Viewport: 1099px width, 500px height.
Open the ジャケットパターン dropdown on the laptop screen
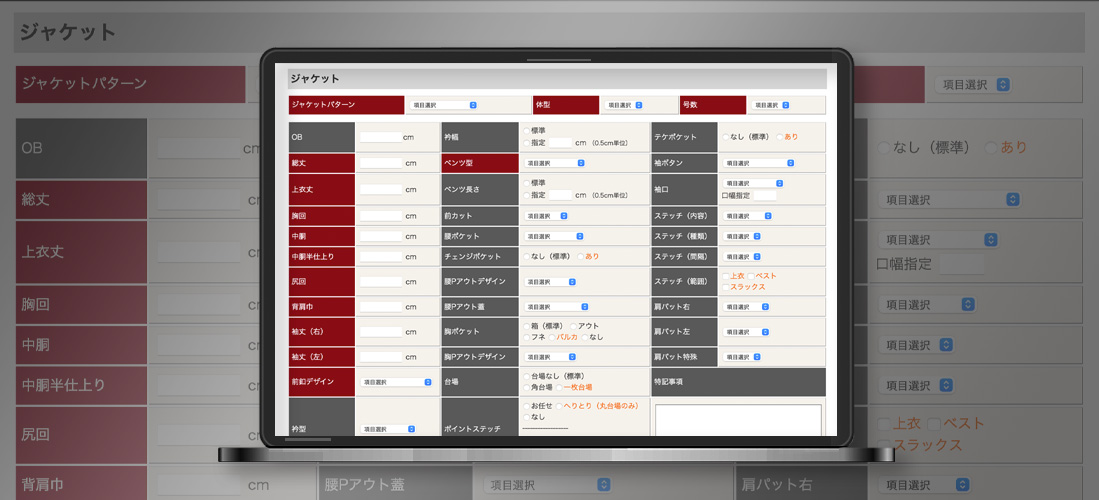(443, 105)
